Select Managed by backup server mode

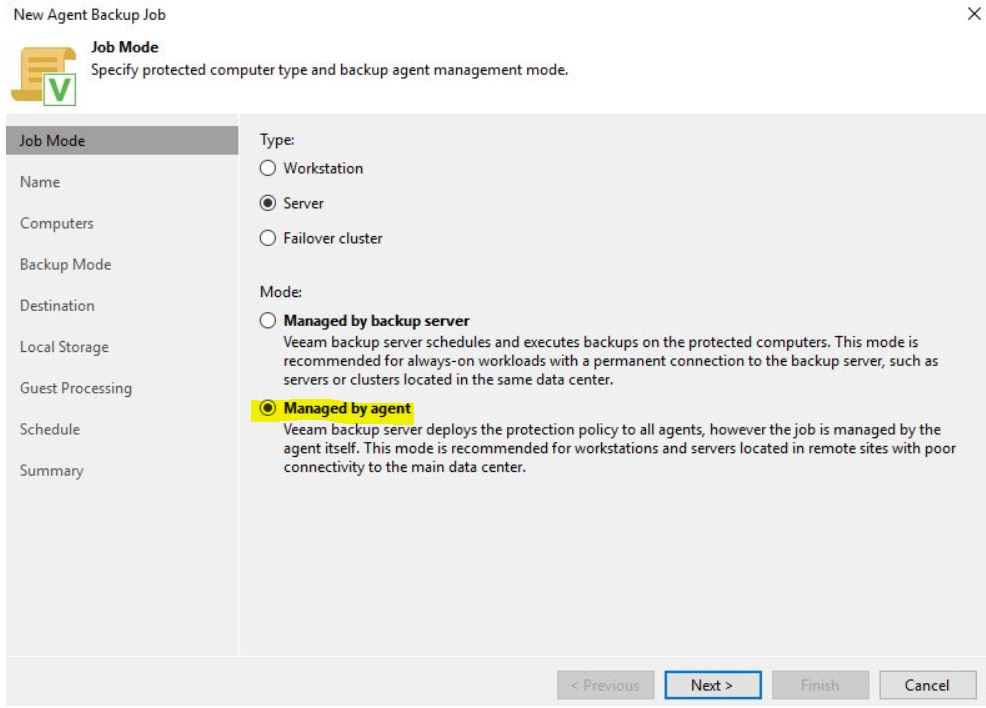coord(268,321)
